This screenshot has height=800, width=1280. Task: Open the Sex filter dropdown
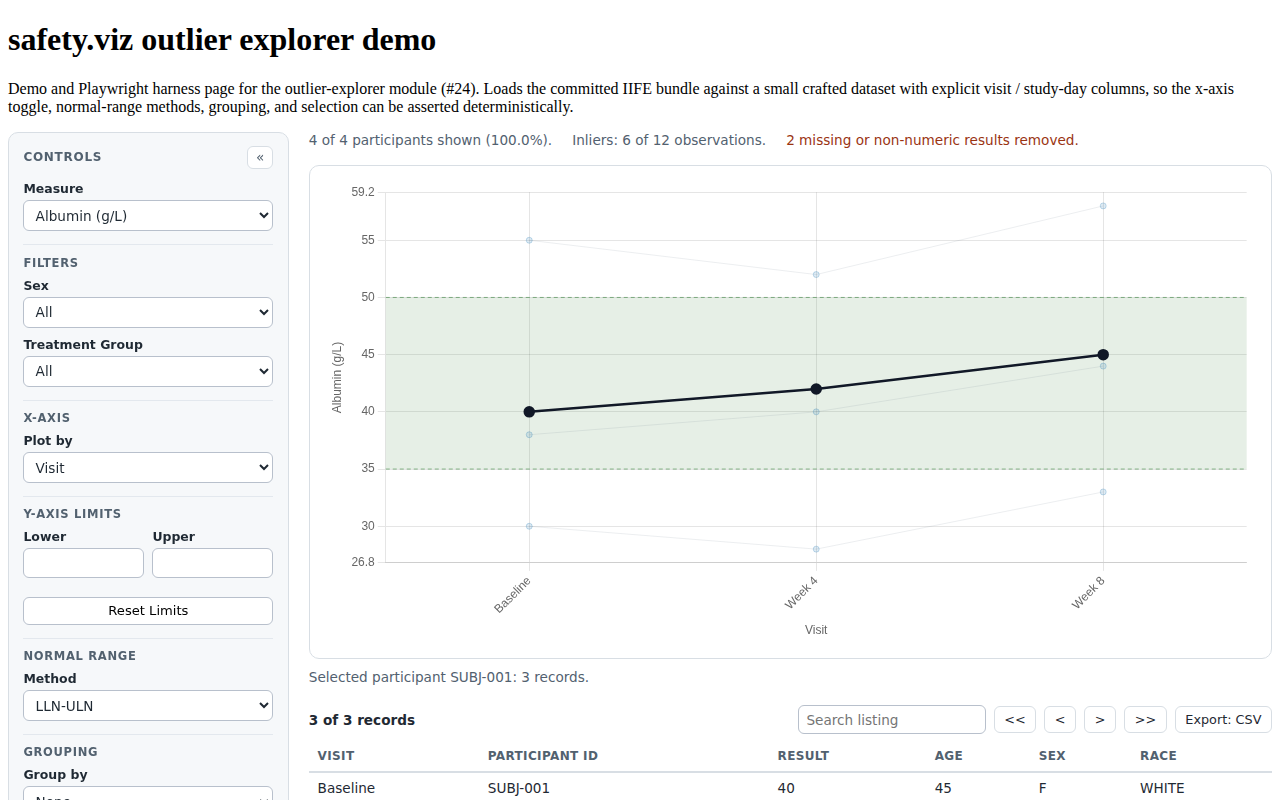(x=148, y=312)
